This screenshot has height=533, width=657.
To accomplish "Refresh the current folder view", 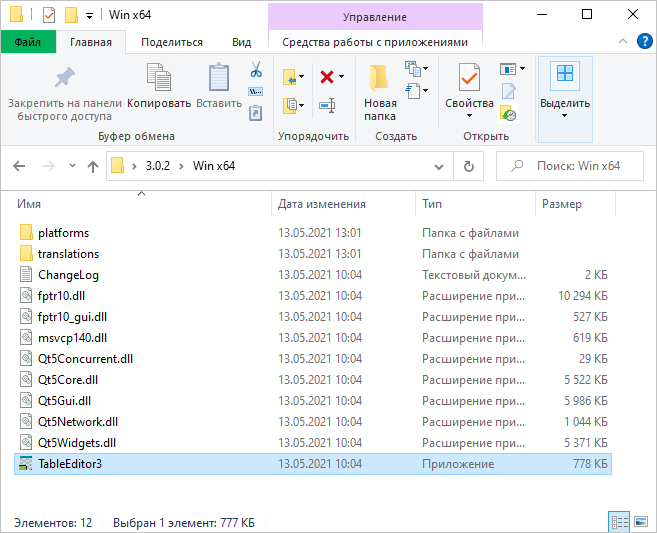I will click(467, 166).
